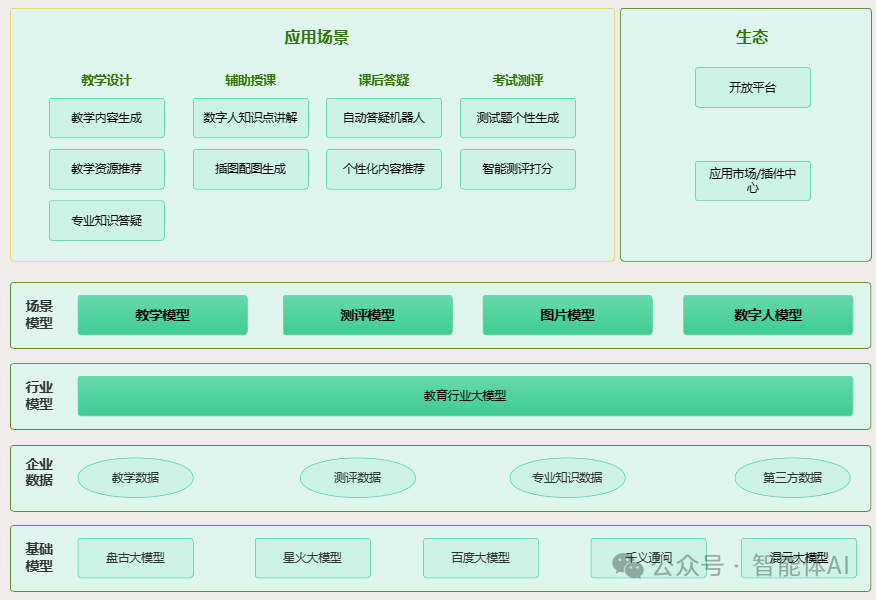Select the 第三方数据 ellipse
The width and height of the screenshot is (876, 600).
(x=793, y=477)
